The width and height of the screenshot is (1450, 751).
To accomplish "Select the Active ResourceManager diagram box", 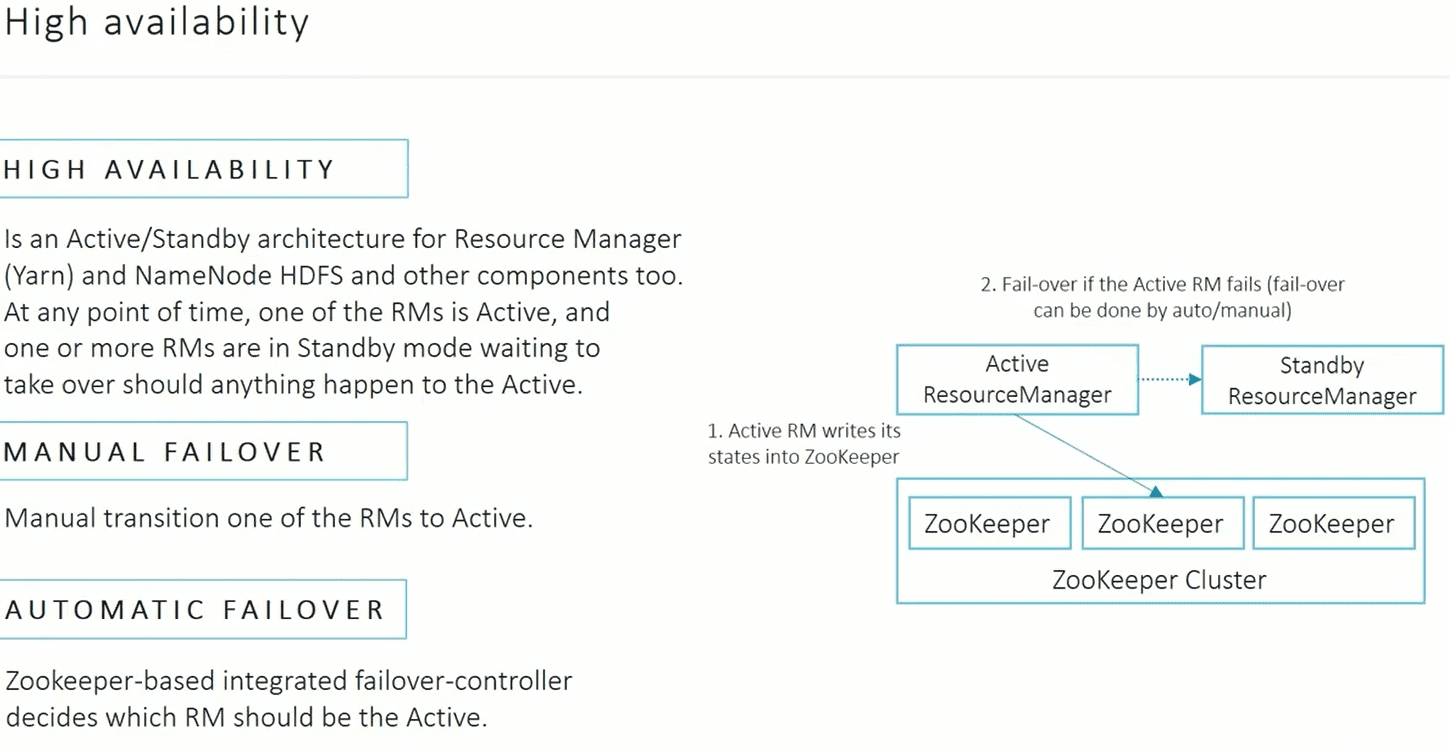I will [1017, 380].
